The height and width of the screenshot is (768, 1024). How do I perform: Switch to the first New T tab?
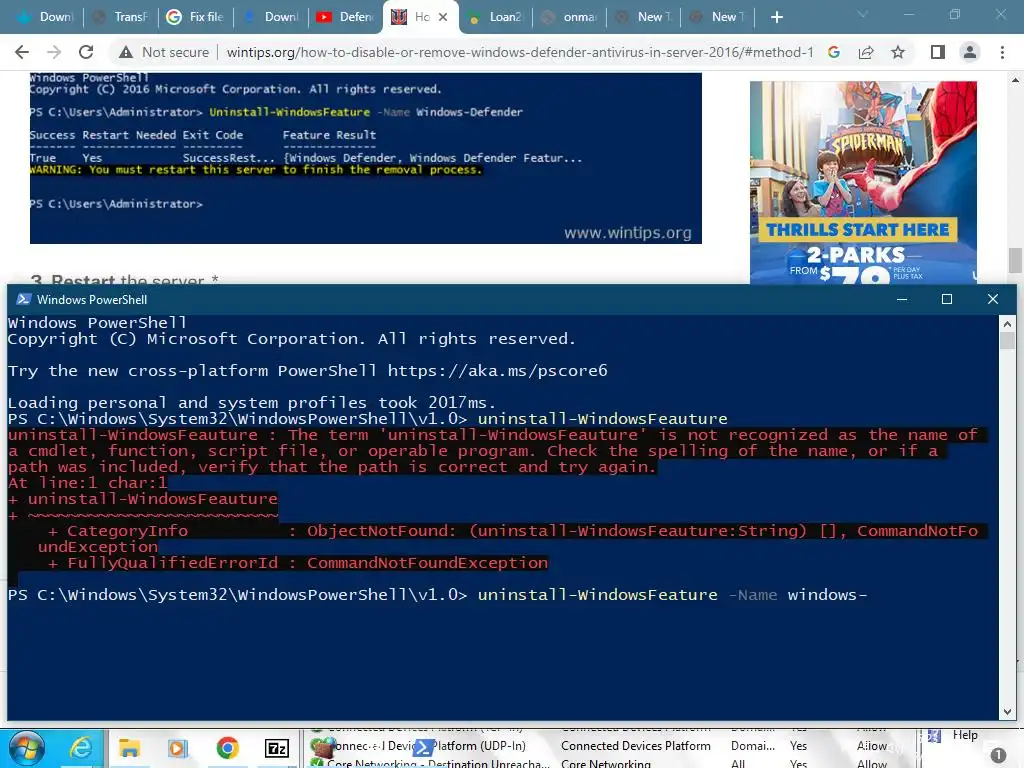click(644, 17)
